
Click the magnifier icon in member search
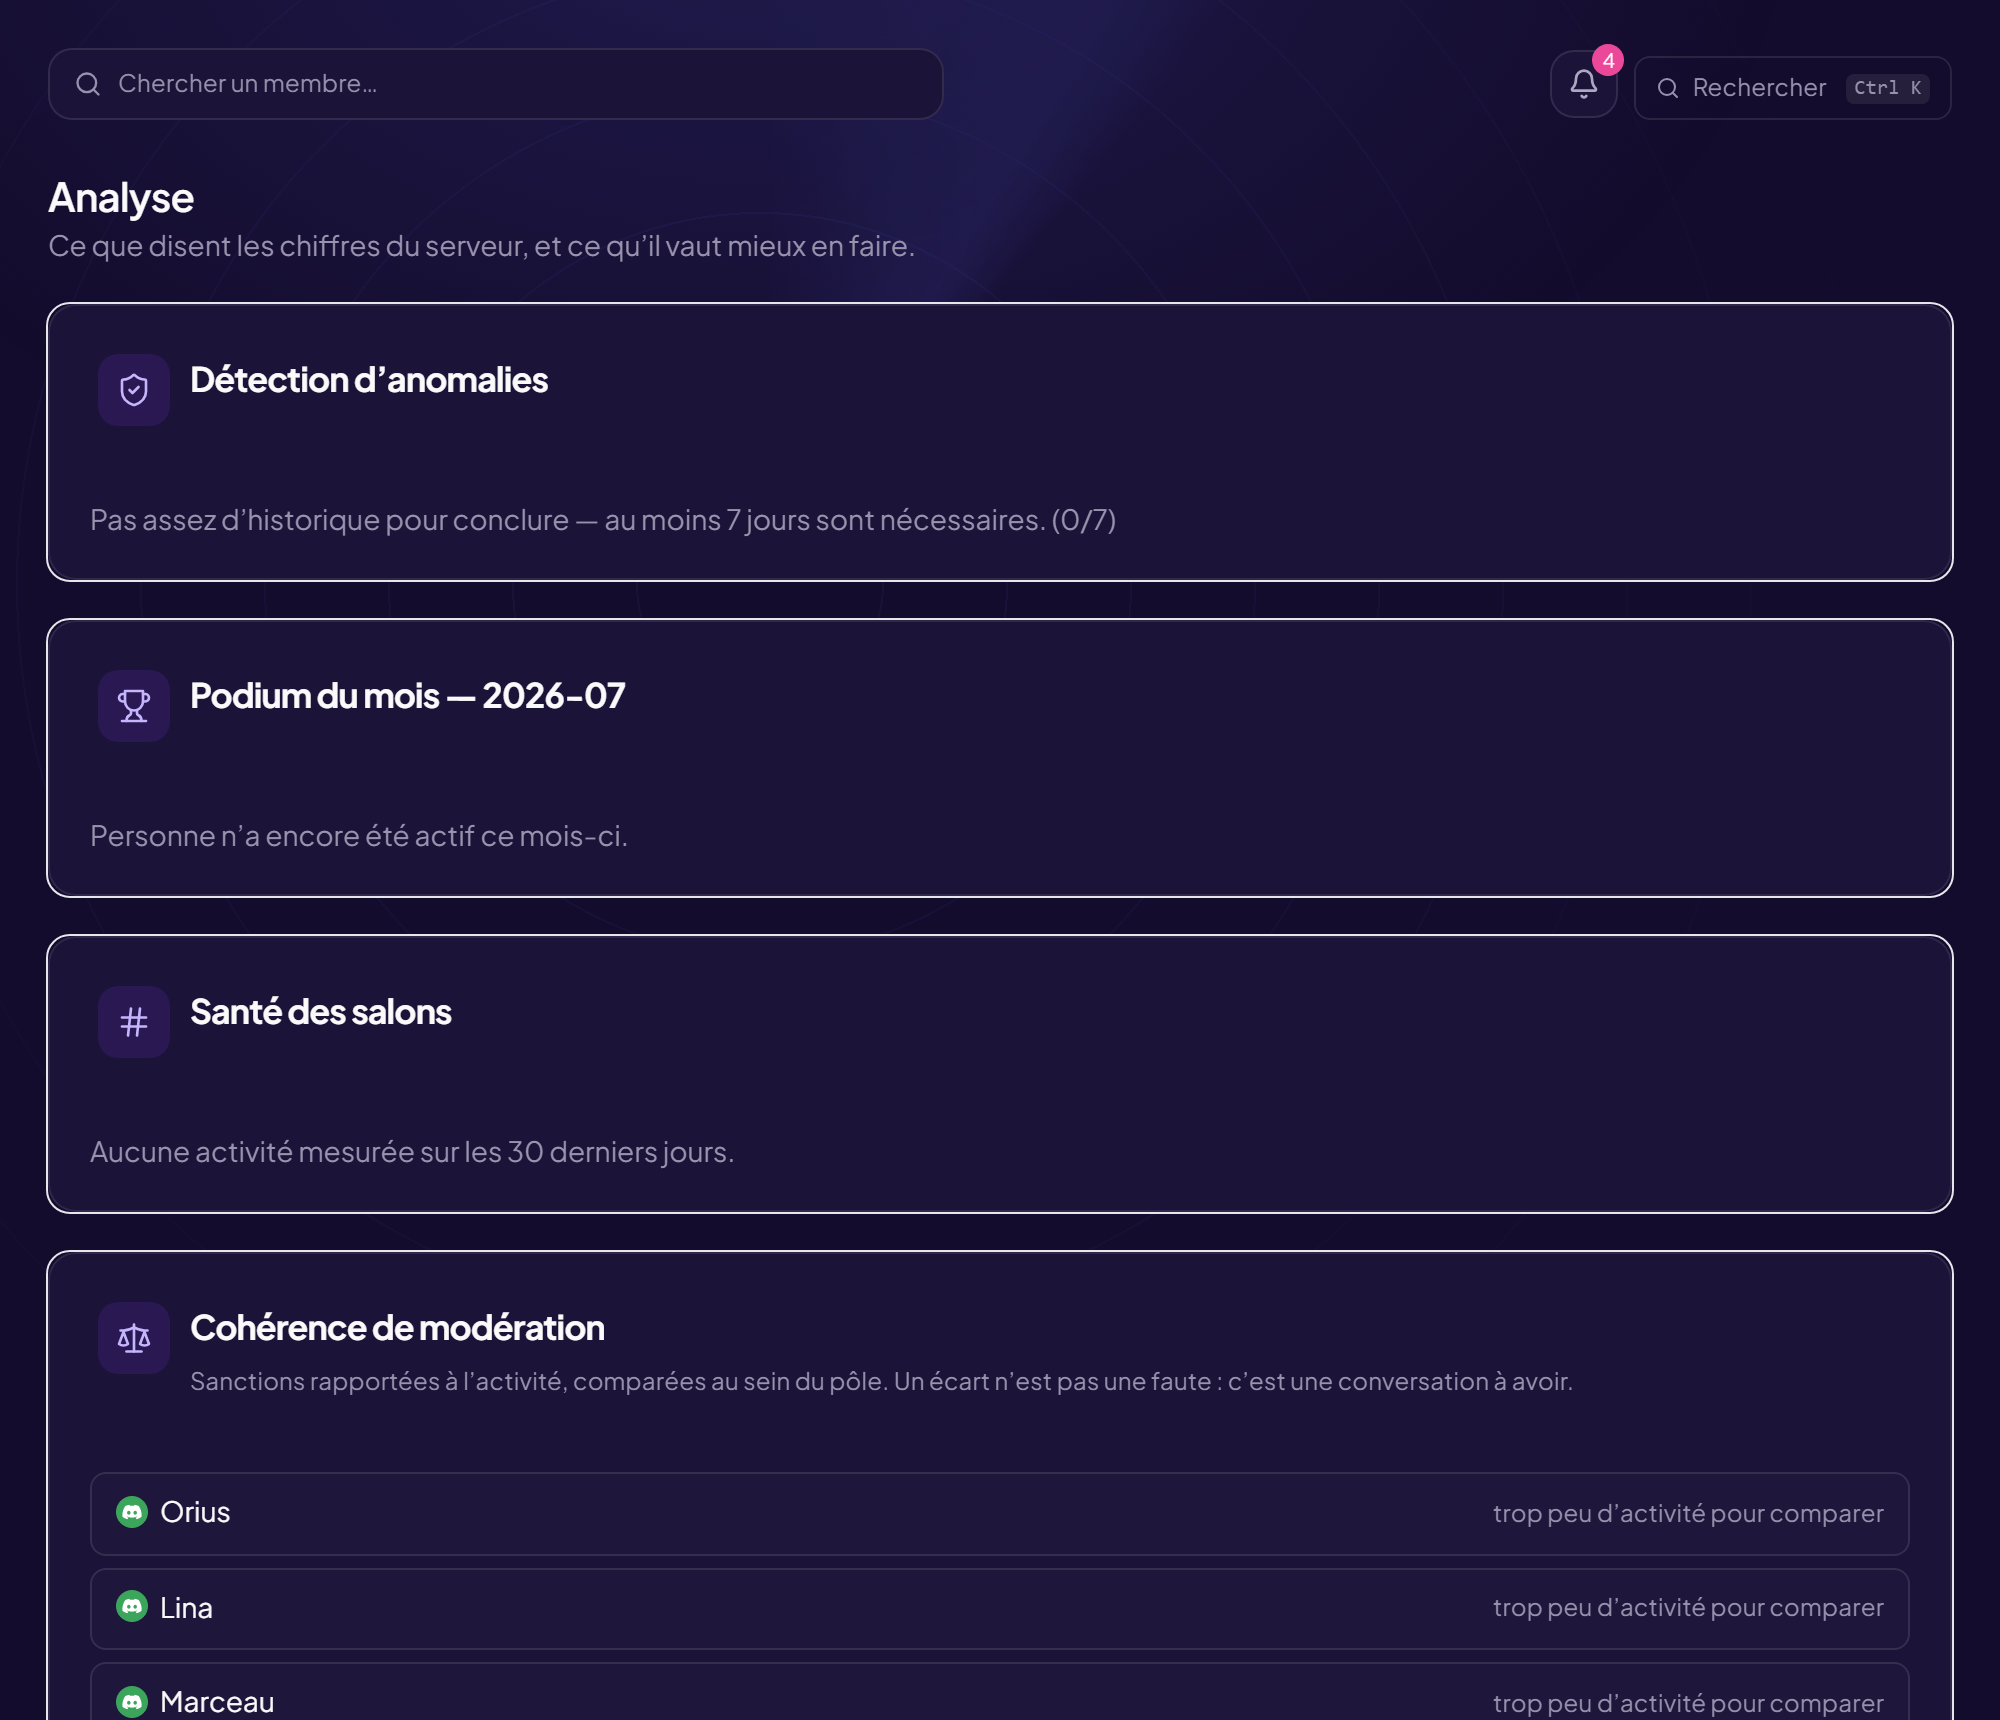coord(88,84)
